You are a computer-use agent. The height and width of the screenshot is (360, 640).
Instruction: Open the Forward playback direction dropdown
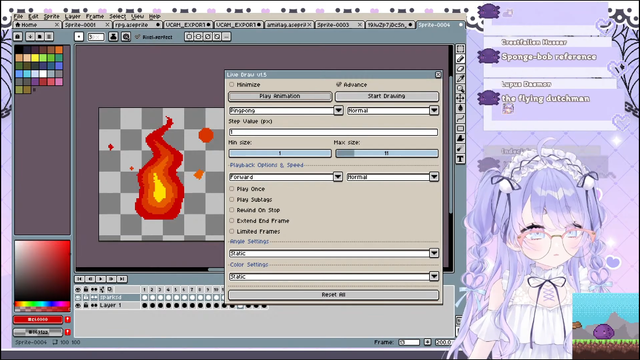coord(338,177)
